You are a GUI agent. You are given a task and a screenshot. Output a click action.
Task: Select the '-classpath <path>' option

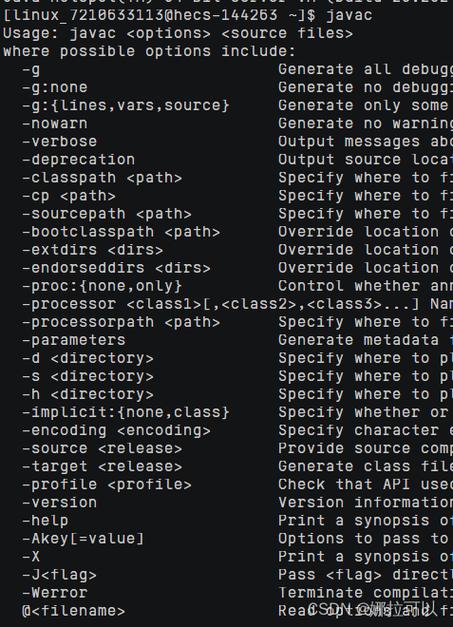click(102, 178)
